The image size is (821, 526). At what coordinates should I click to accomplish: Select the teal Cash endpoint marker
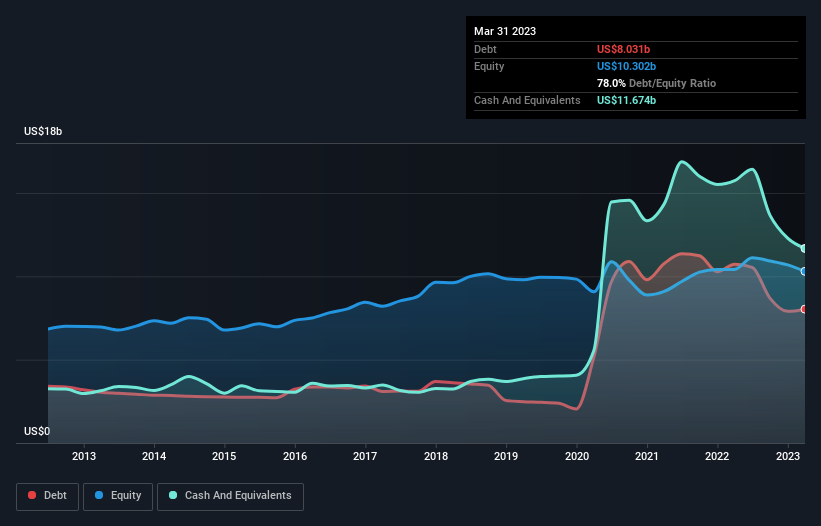click(804, 249)
